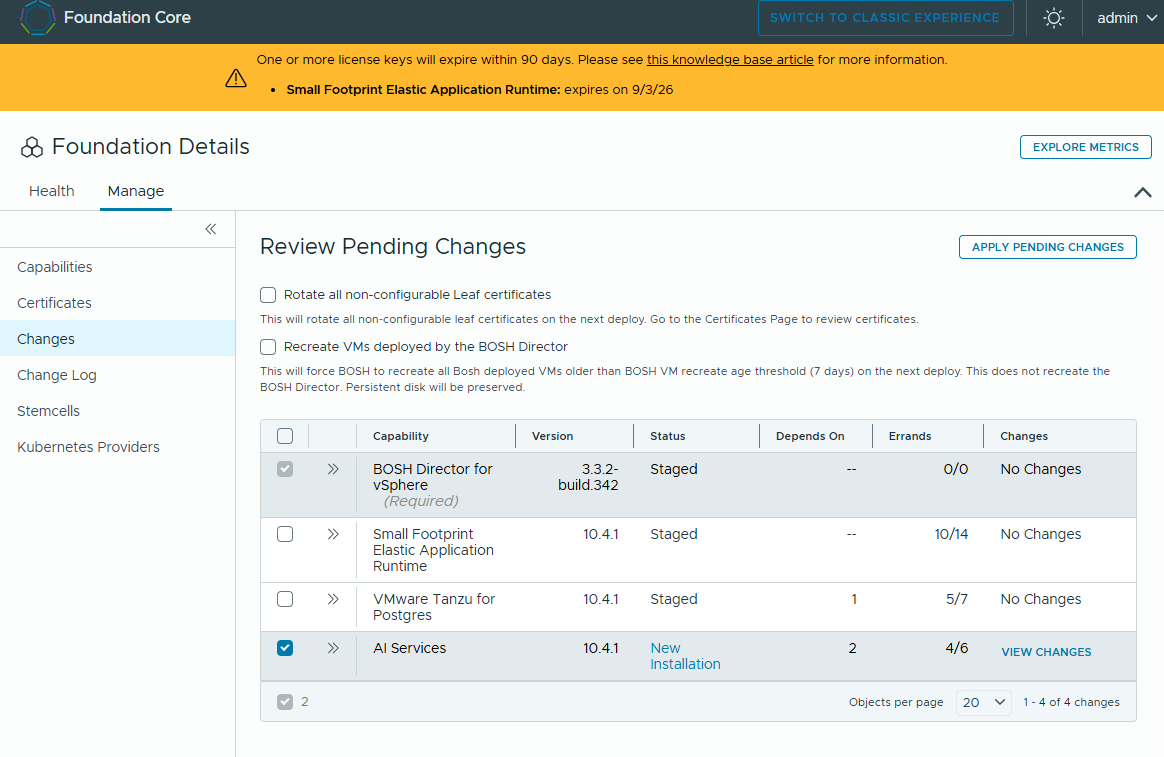
Task: Click the Foundation Details cluster icon
Action: (32, 147)
